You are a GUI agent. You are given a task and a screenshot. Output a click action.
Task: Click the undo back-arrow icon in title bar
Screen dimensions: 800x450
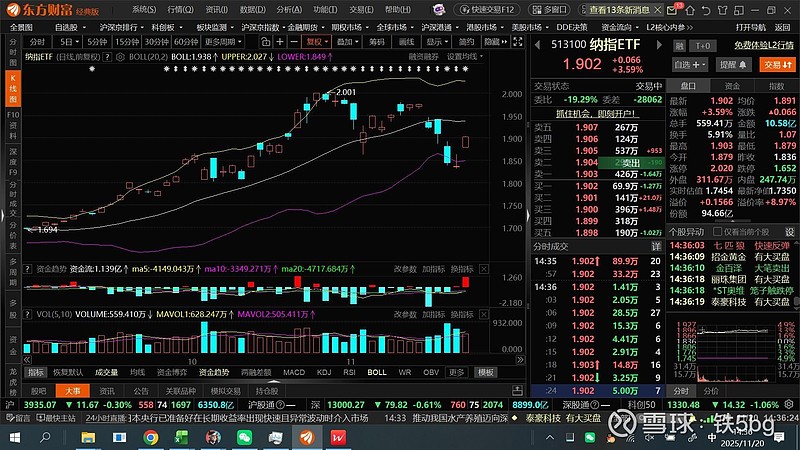(706, 10)
